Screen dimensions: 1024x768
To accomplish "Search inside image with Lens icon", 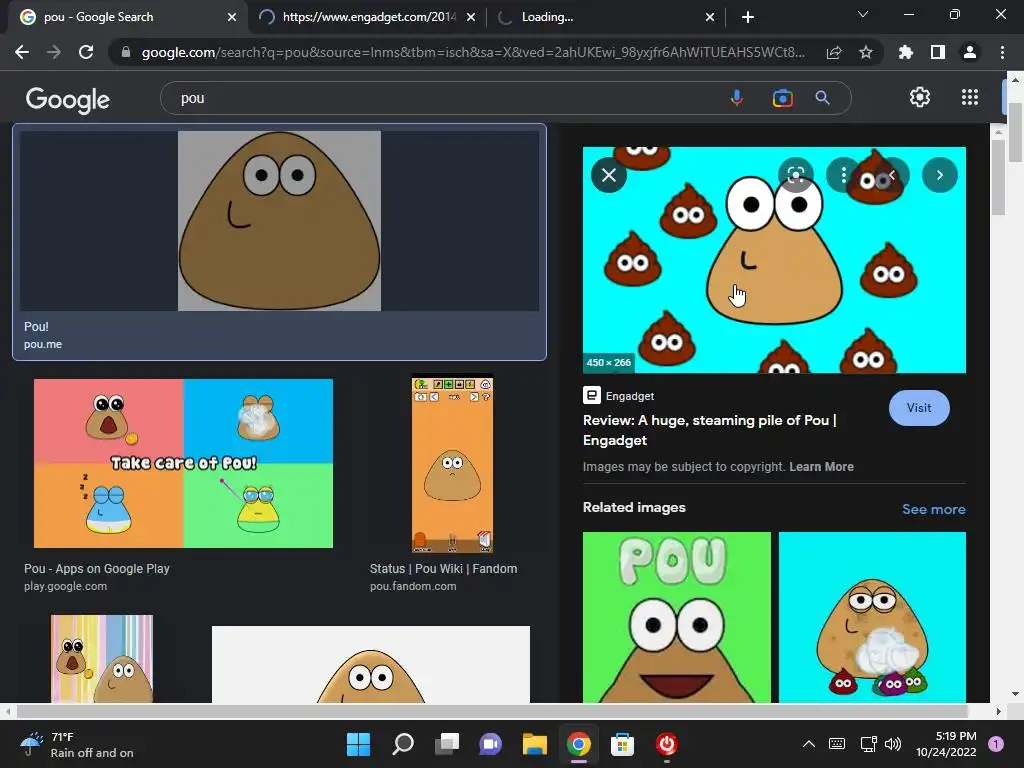I will click(x=795, y=175).
